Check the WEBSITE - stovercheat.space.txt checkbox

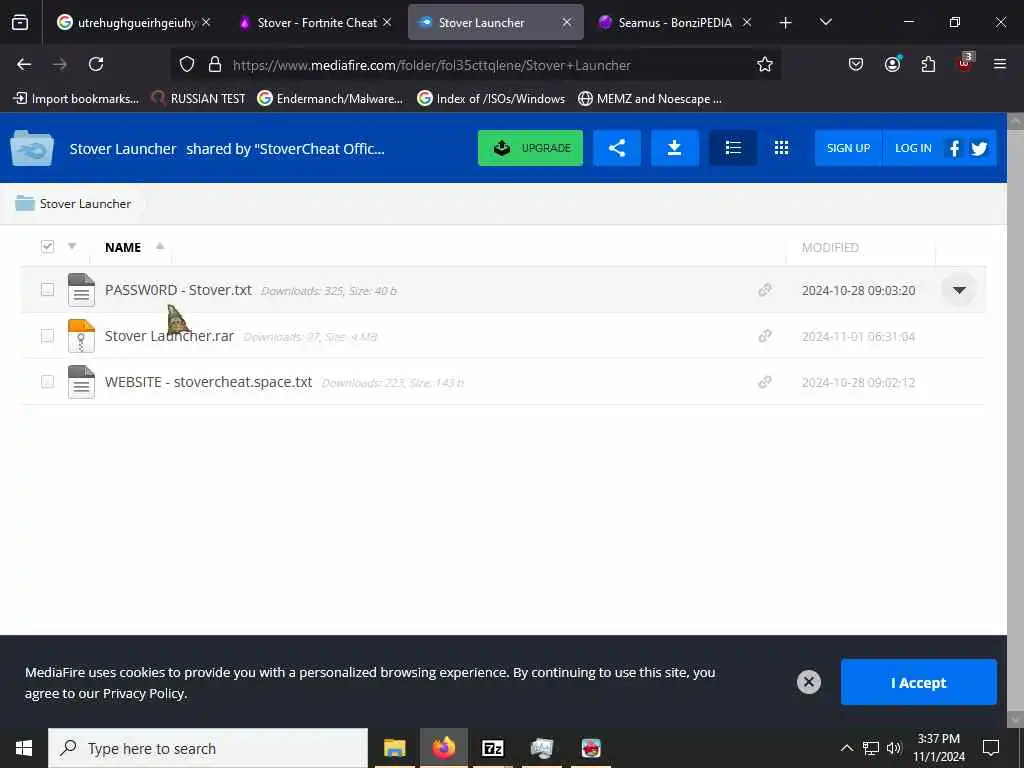point(47,381)
